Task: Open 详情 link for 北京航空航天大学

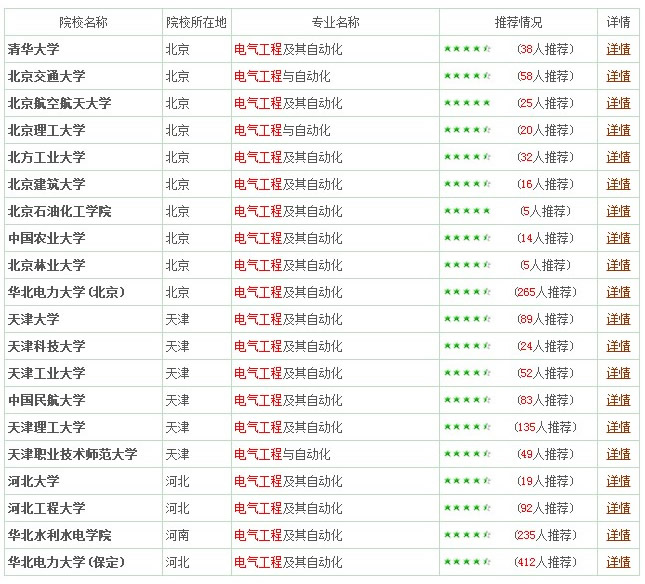Action: coord(618,103)
